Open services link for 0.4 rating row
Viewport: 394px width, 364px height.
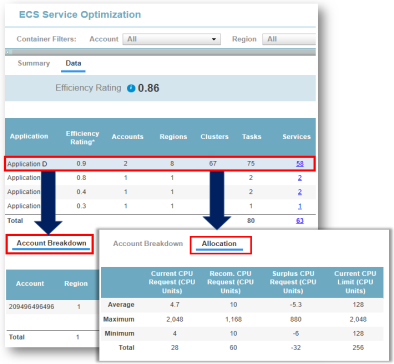(300, 192)
